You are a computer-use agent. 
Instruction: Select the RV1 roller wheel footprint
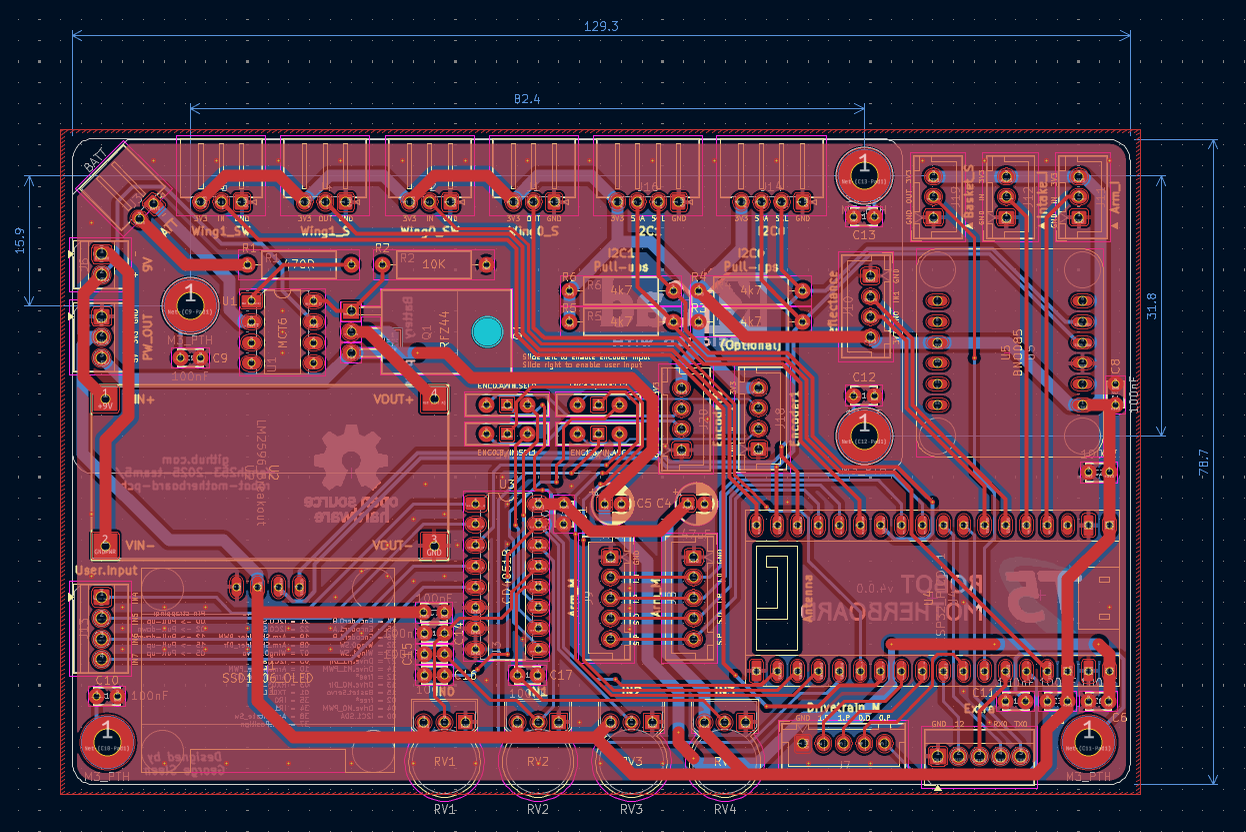(x=444, y=762)
